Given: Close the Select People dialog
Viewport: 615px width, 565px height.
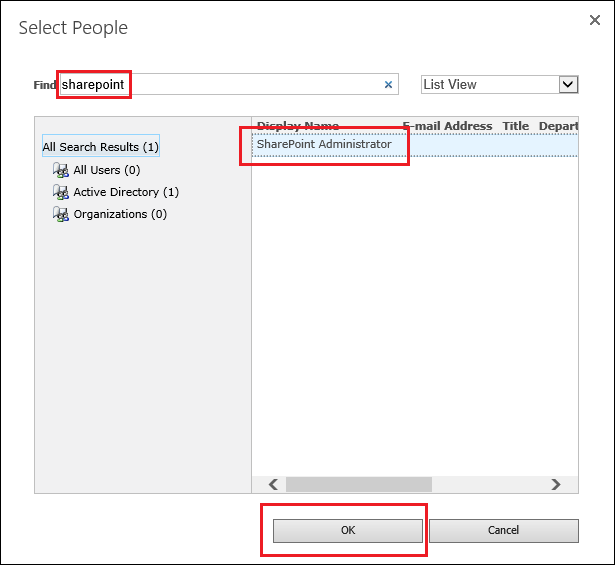Looking at the screenshot, I should coord(595,20).
